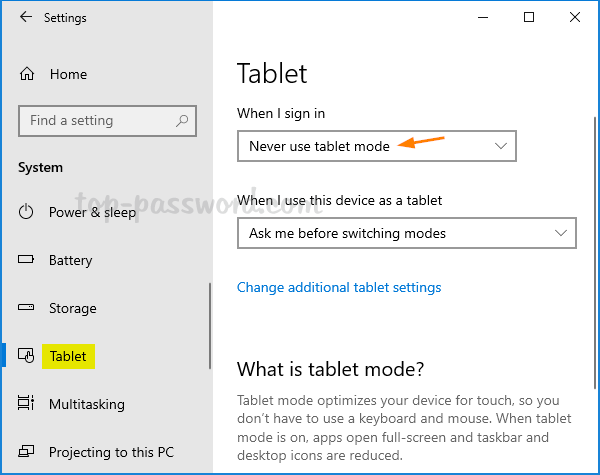Maximize the Settings window
Viewport: 600px width, 475px height.
click(x=529, y=17)
